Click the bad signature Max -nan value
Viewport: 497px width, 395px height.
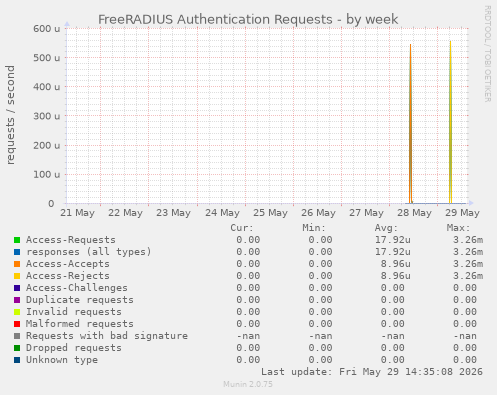click(x=465, y=336)
